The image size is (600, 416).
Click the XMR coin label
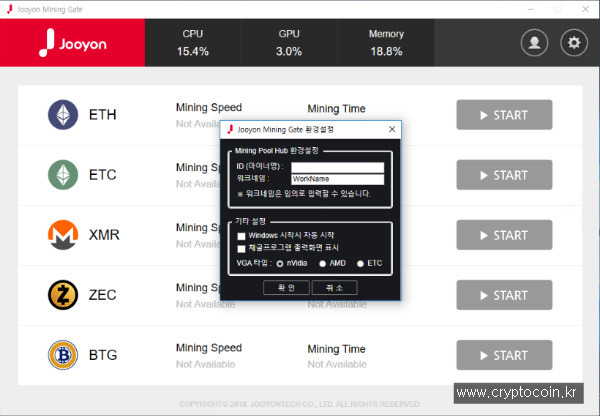(104, 235)
